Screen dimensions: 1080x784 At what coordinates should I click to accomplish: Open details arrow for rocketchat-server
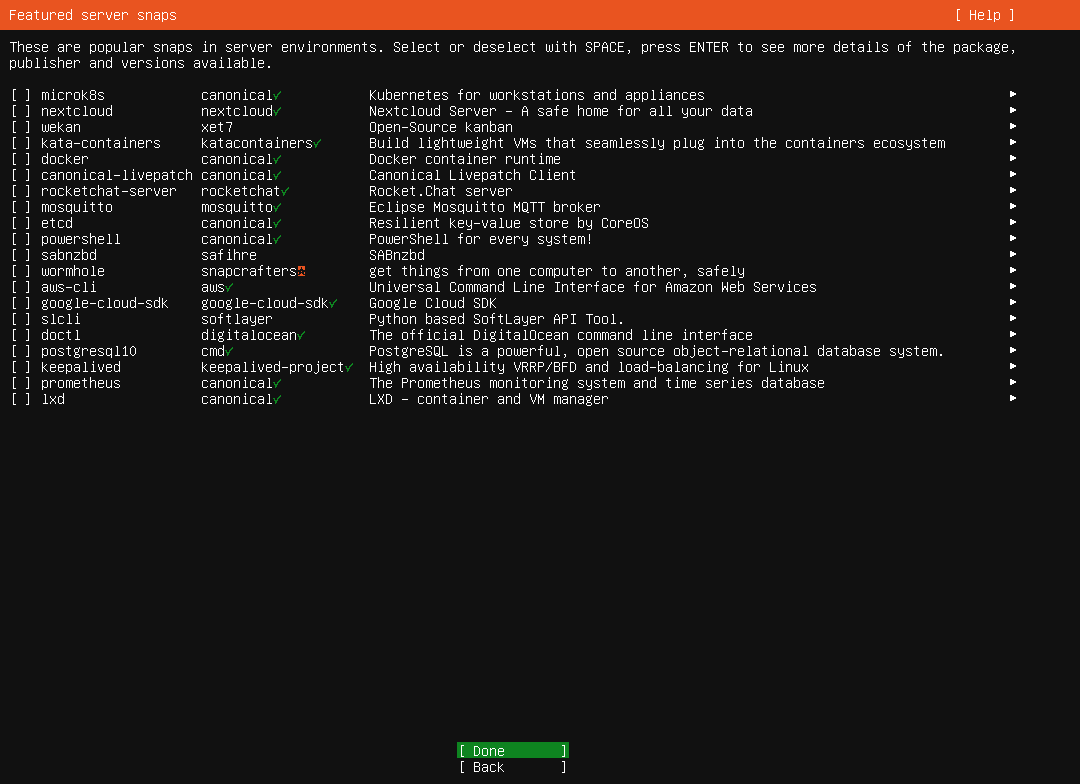click(1012, 190)
